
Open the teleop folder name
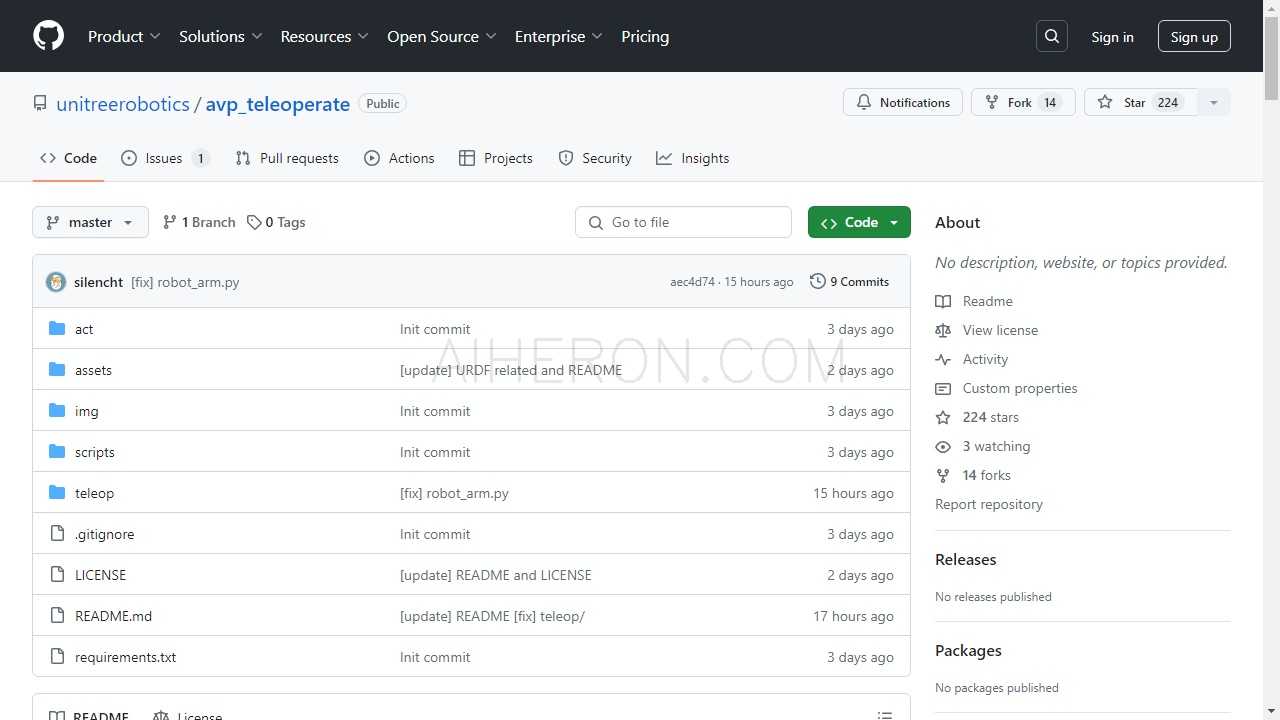coord(94,493)
